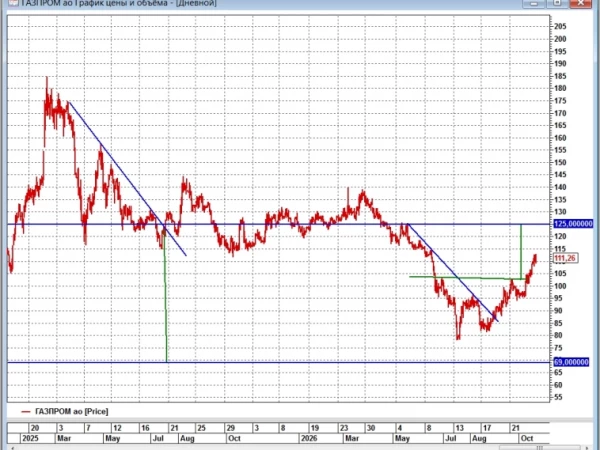This screenshot has height=450, width=600.
Task: Click the Aug label next to date 17
Action: click(x=479, y=439)
